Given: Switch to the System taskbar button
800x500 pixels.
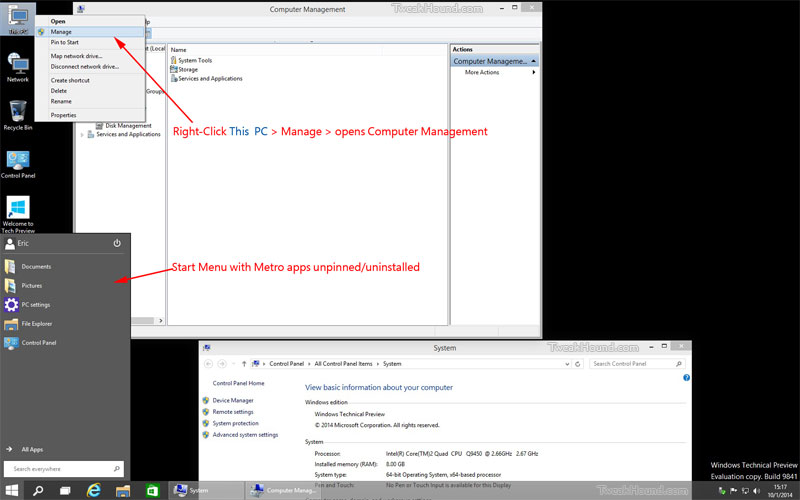Looking at the screenshot, I should click(205, 491).
